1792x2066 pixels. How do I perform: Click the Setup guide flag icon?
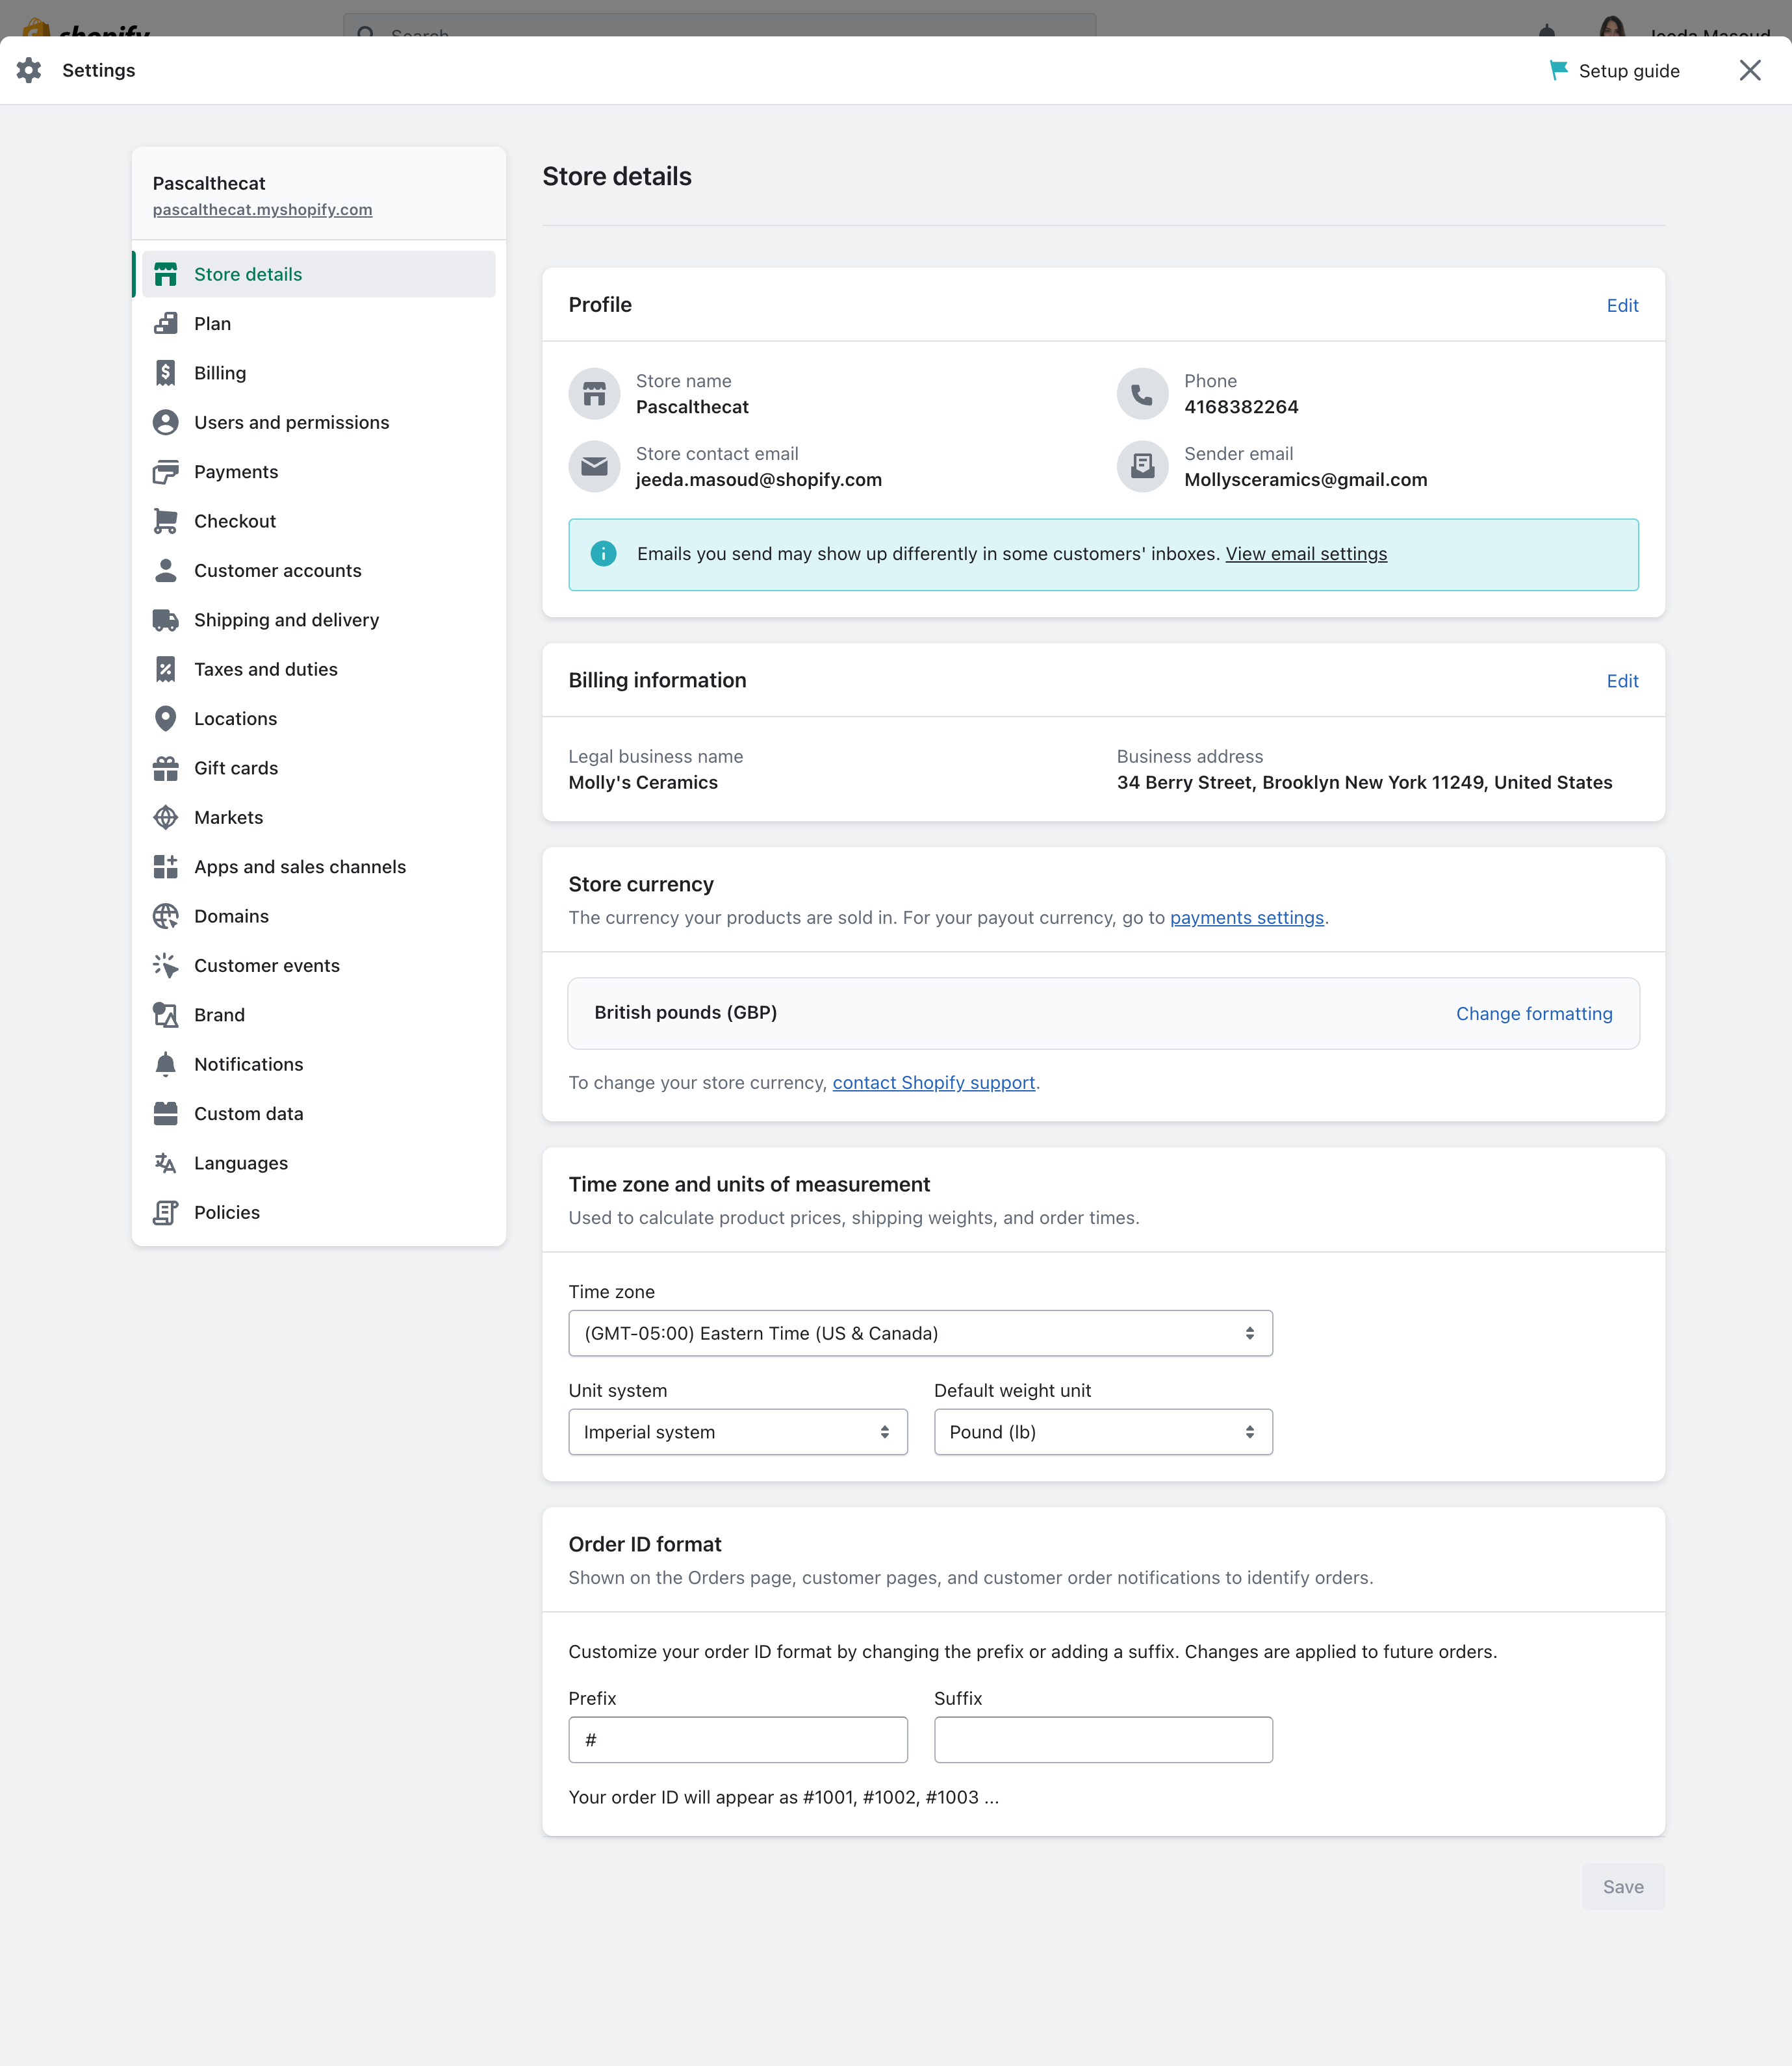tap(1558, 70)
